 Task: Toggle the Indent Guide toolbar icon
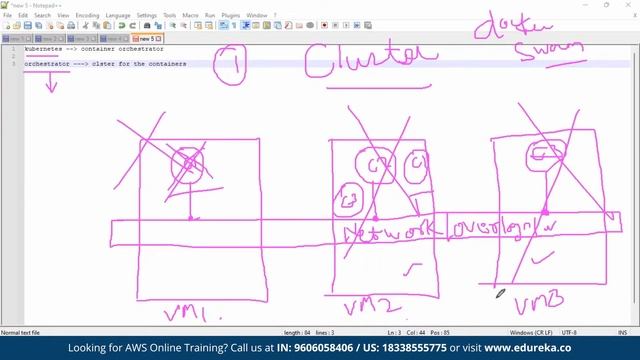pyautogui.click(x=245, y=26)
